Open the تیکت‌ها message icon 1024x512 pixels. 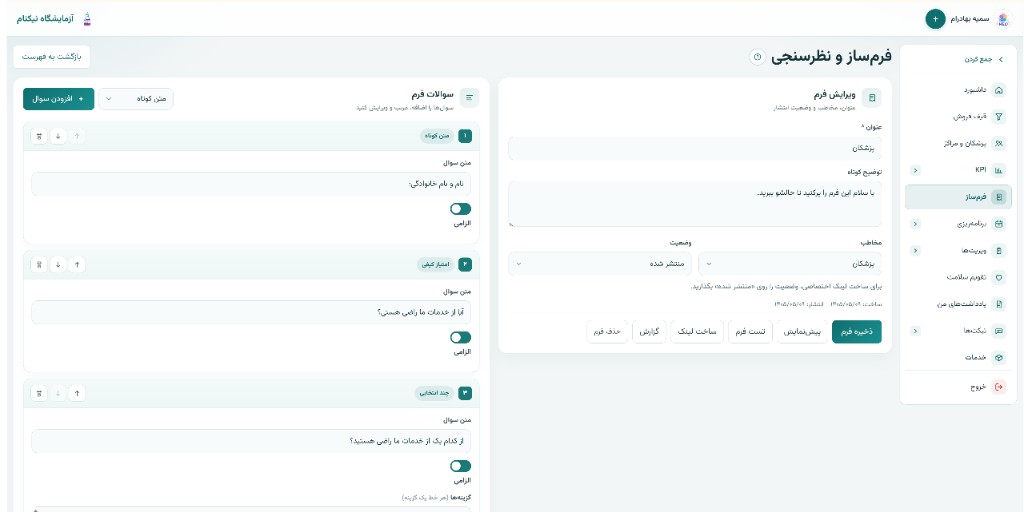tap(998, 330)
